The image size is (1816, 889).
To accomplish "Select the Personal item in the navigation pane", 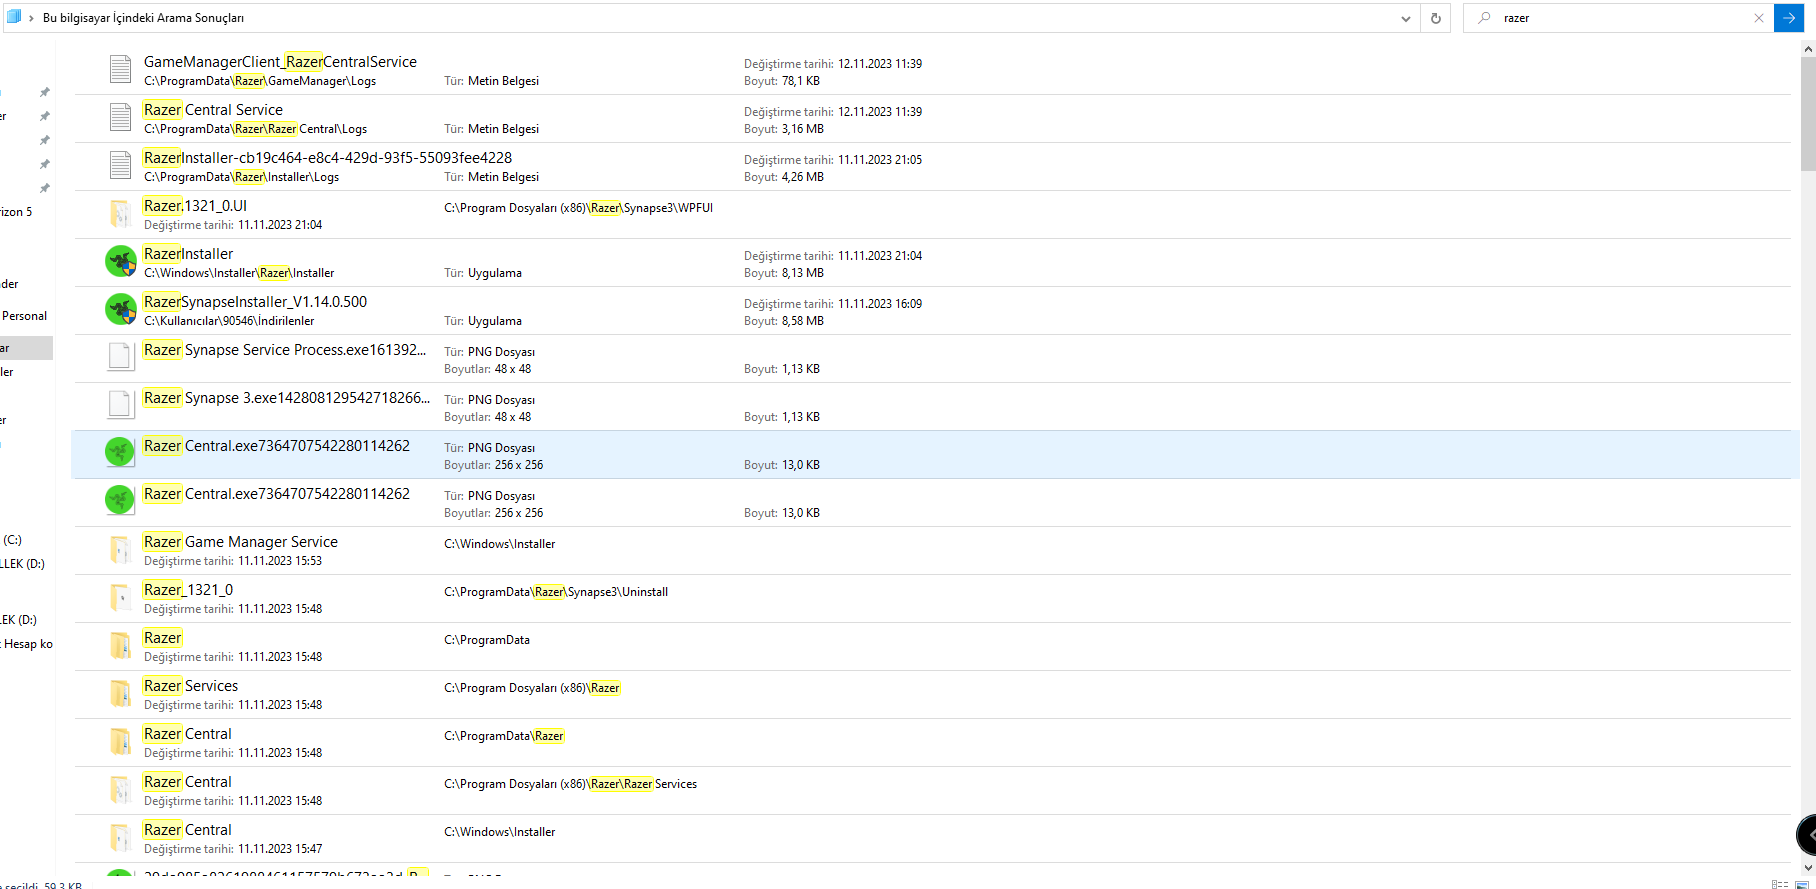I will point(24,316).
